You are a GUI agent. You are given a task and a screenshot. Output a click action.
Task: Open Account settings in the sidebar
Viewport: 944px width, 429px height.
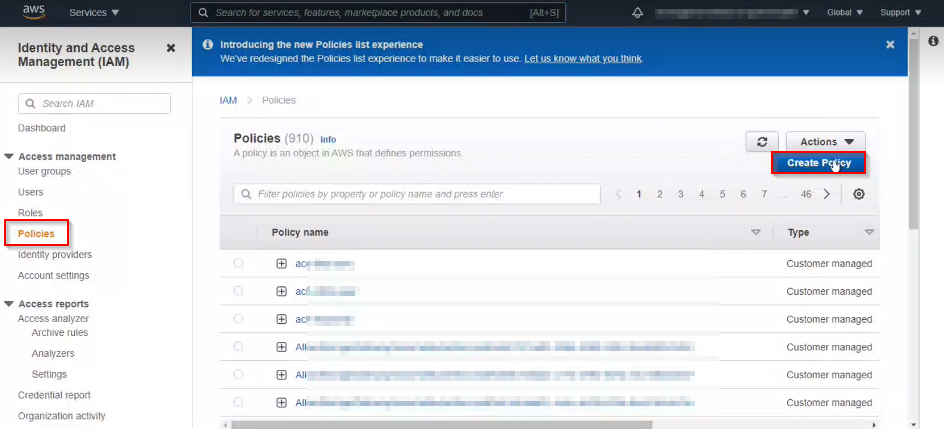pyautogui.click(x=54, y=276)
